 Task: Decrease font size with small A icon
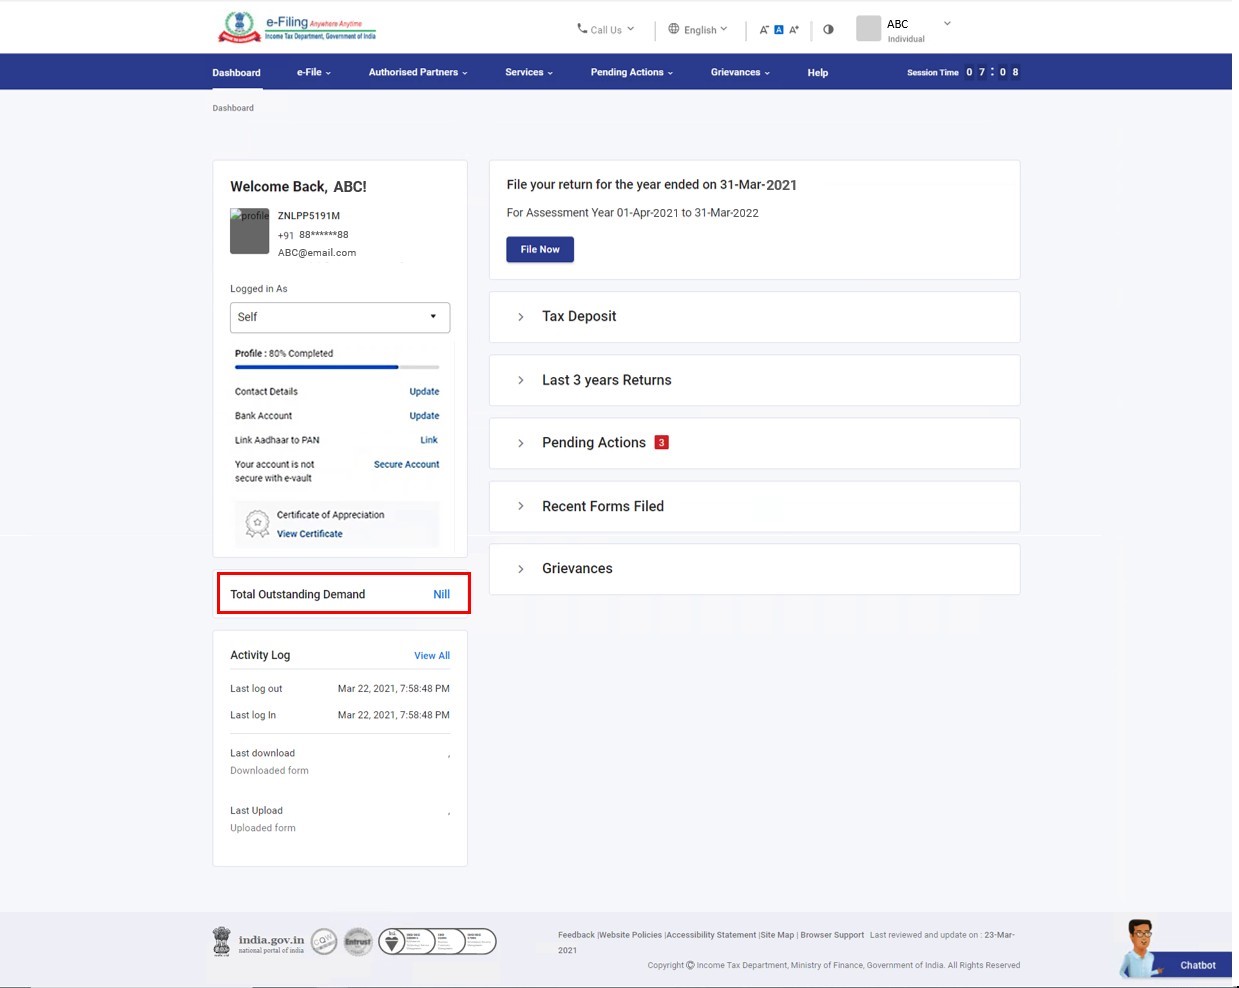pyautogui.click(x=764, y=30)
